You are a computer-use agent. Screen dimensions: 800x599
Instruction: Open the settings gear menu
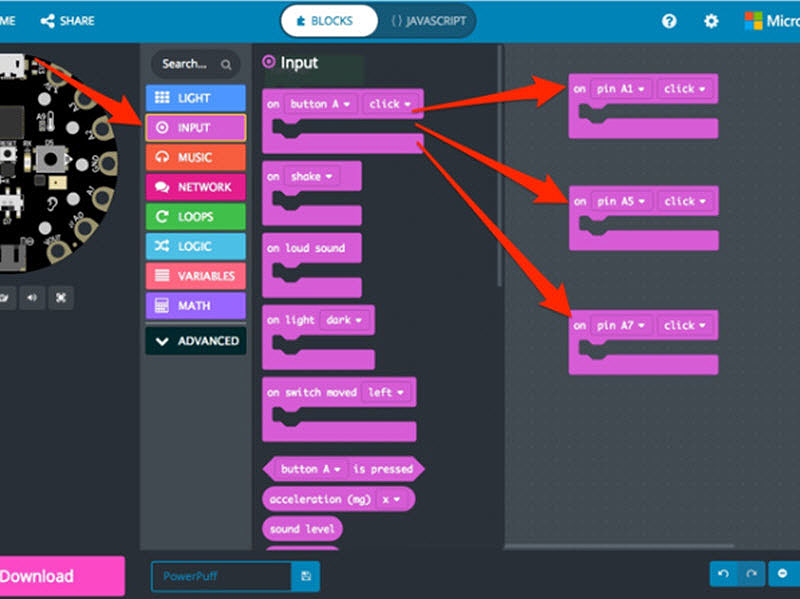[711, 21]
